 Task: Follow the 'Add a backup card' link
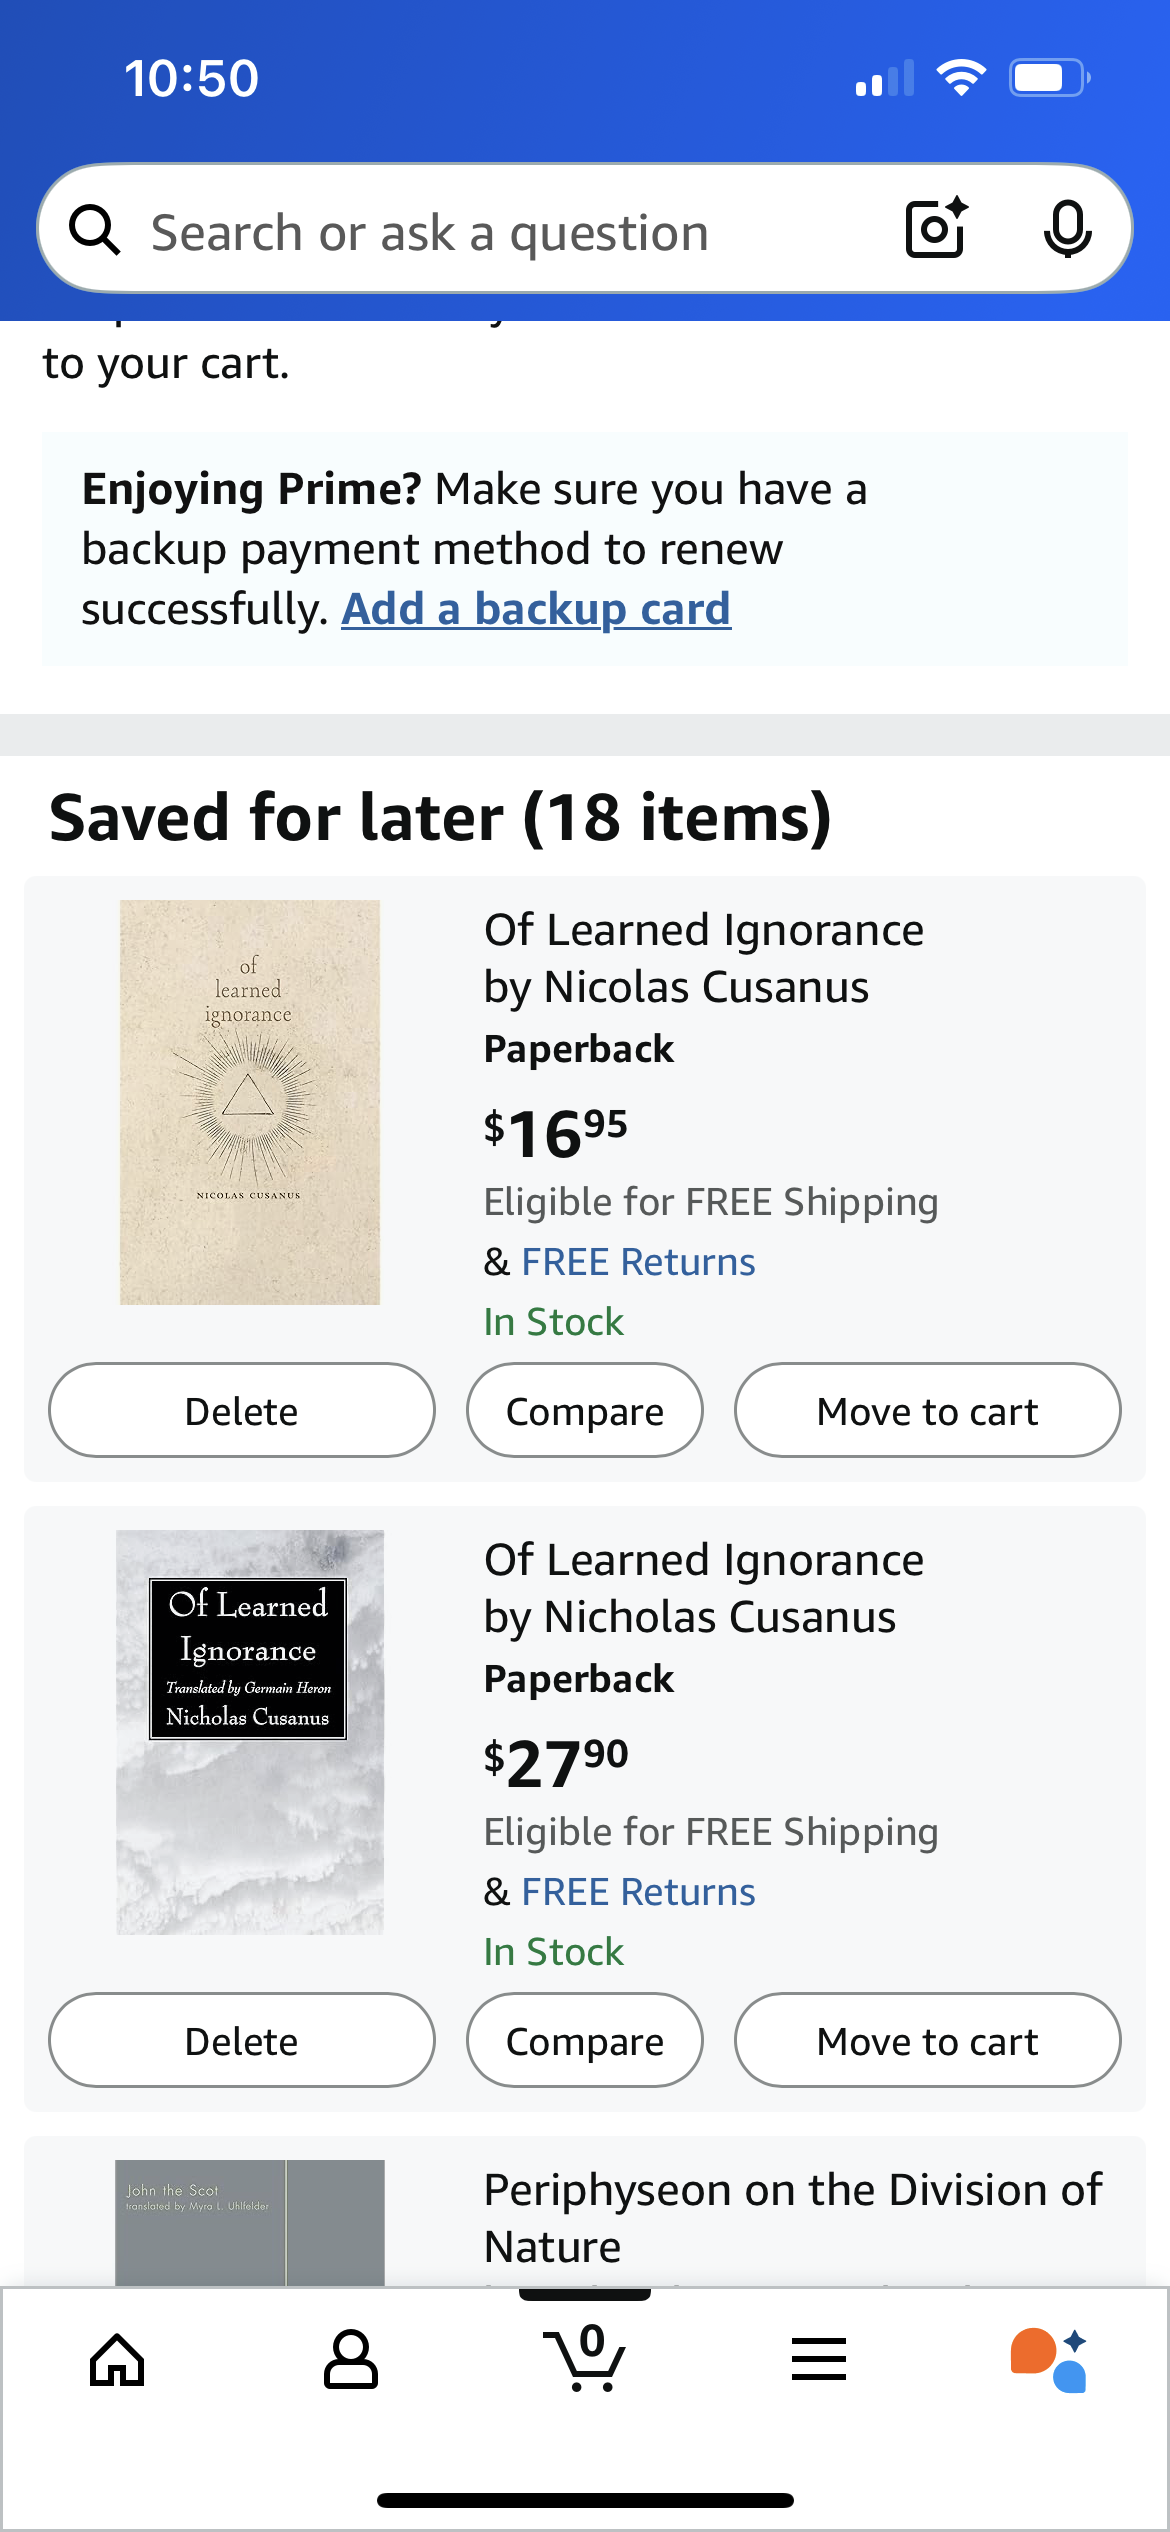(536, 608)
